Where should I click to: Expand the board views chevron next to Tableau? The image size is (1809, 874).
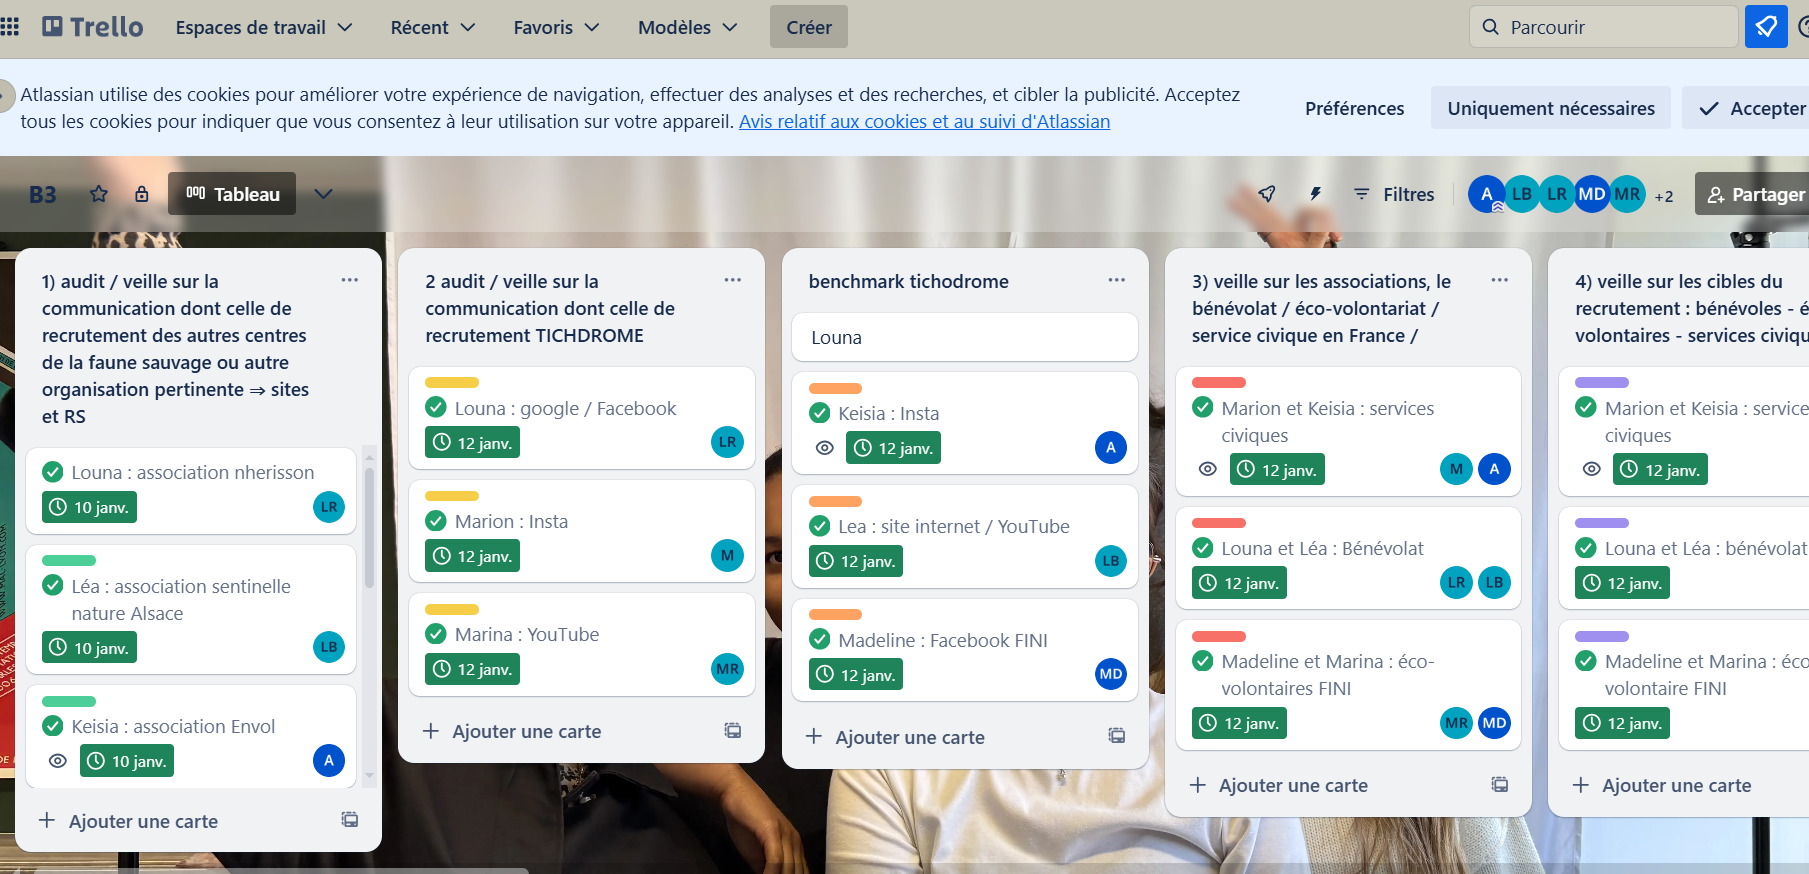[x=323, y=194]
